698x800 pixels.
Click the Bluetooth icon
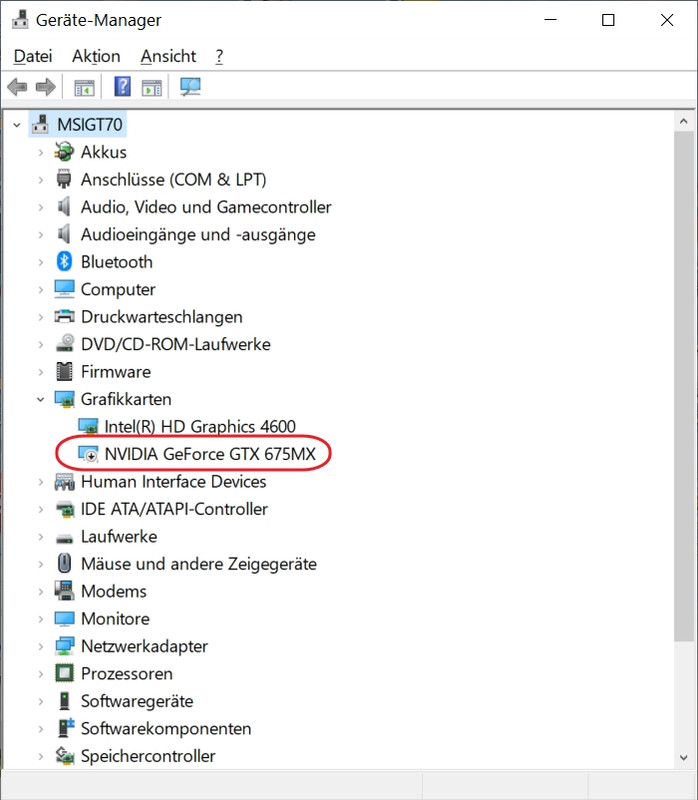pyautogui.click(x=64, y=262)
